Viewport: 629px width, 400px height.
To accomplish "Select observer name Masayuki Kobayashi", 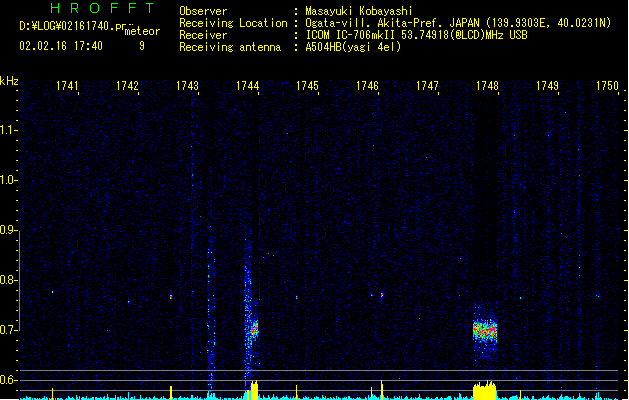I will pyautogui.click(x=359, y=11).
